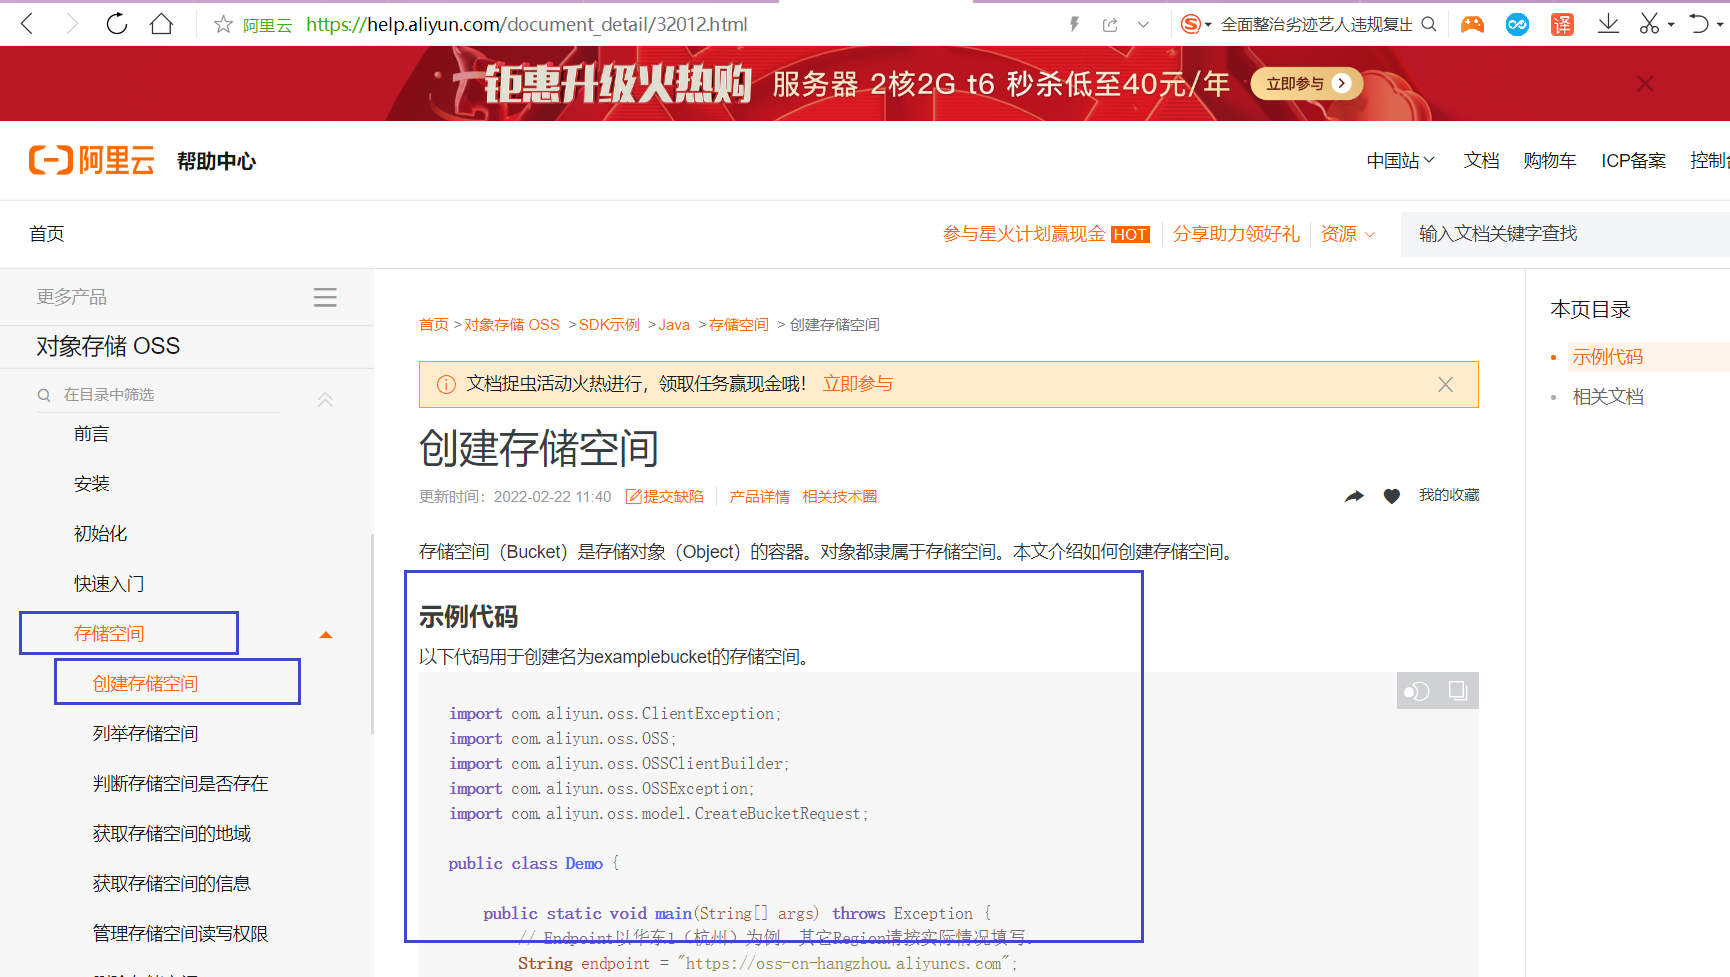Click the scissors screenshot tool icon
This screenshot has height=977, width=1730.
tap(1649, 24)
